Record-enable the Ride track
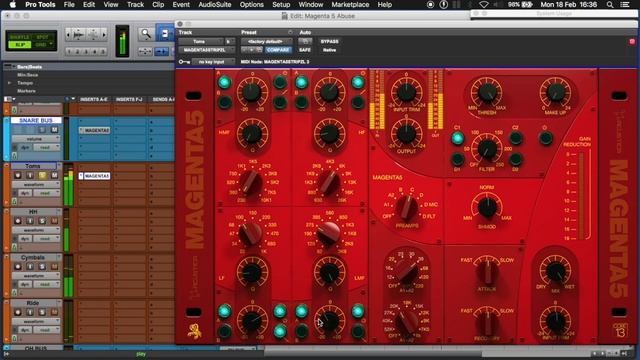Screen dimensions: 640x360 [18, 312]
